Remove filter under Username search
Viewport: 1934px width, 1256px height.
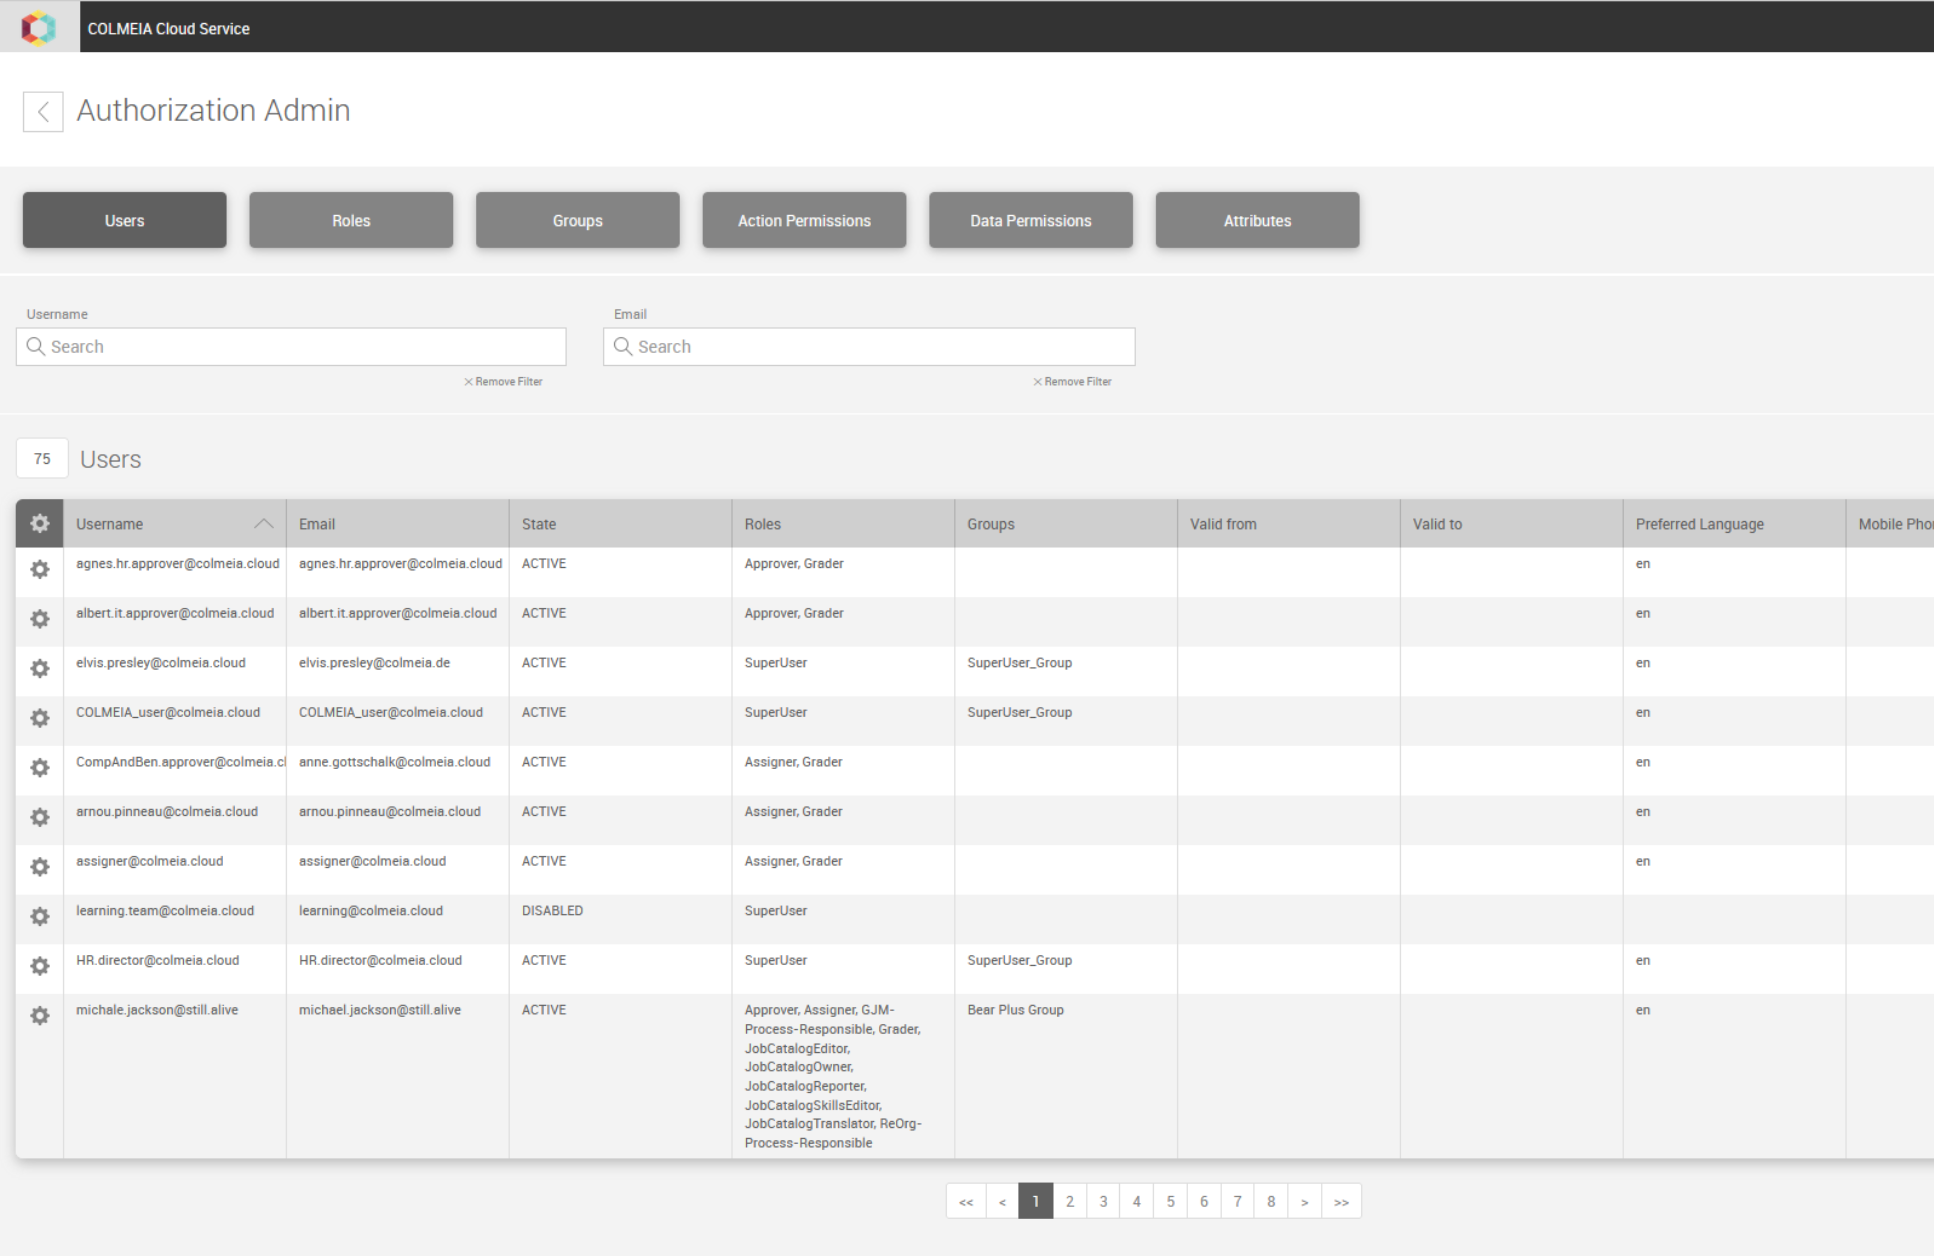tap(503, 382)
